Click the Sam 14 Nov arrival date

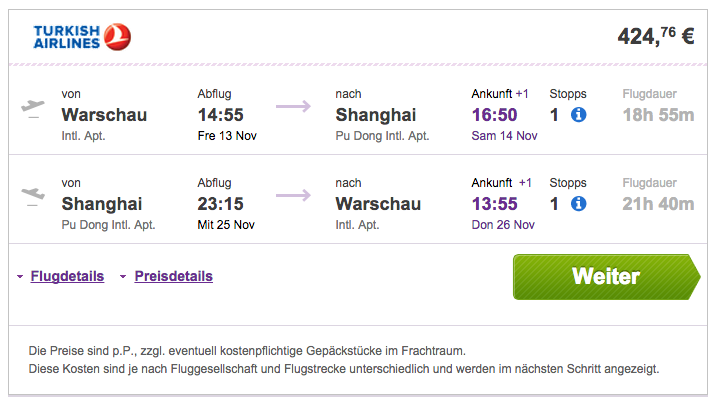[x=505, y=136]
